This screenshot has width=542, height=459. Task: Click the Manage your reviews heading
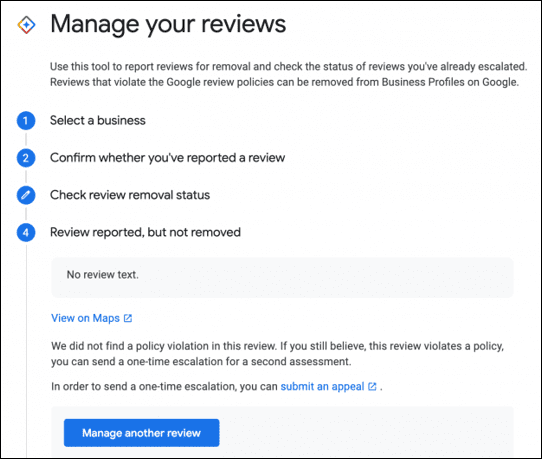(x=168, y=24)
